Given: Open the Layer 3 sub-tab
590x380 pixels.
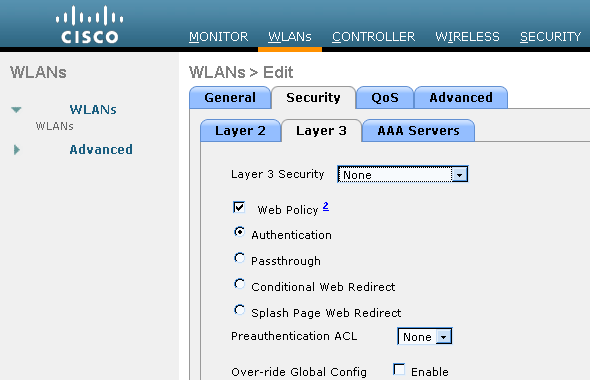Looking at the screenshot, I should coord(321,131).
